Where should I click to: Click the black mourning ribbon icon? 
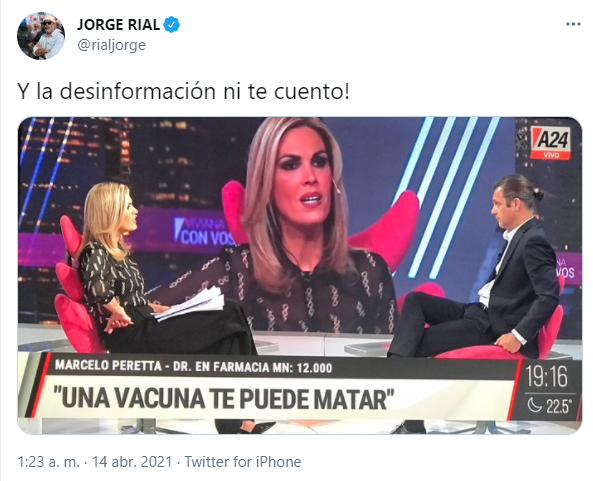(522, 139)
